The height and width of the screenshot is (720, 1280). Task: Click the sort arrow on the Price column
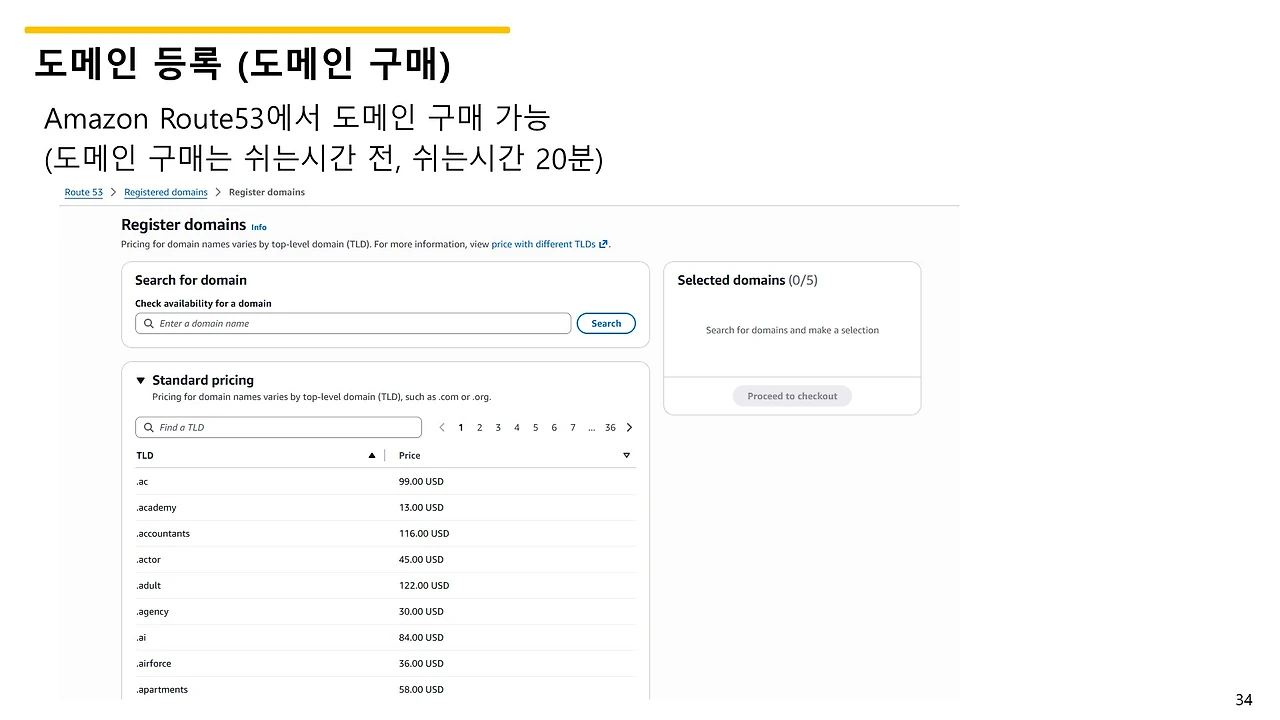[626, 454]
